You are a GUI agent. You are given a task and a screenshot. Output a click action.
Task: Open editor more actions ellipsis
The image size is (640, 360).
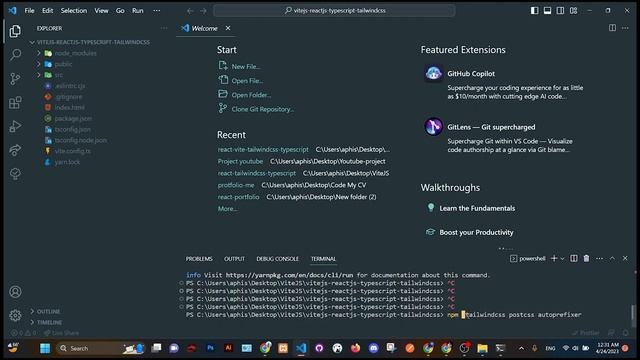click(625, 28)
